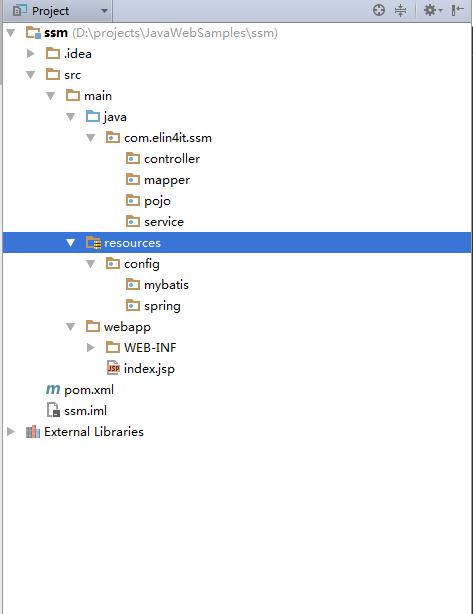Select the "mapper" package row
The height and width of the screenshot is (614, 473).
[236, 180]
